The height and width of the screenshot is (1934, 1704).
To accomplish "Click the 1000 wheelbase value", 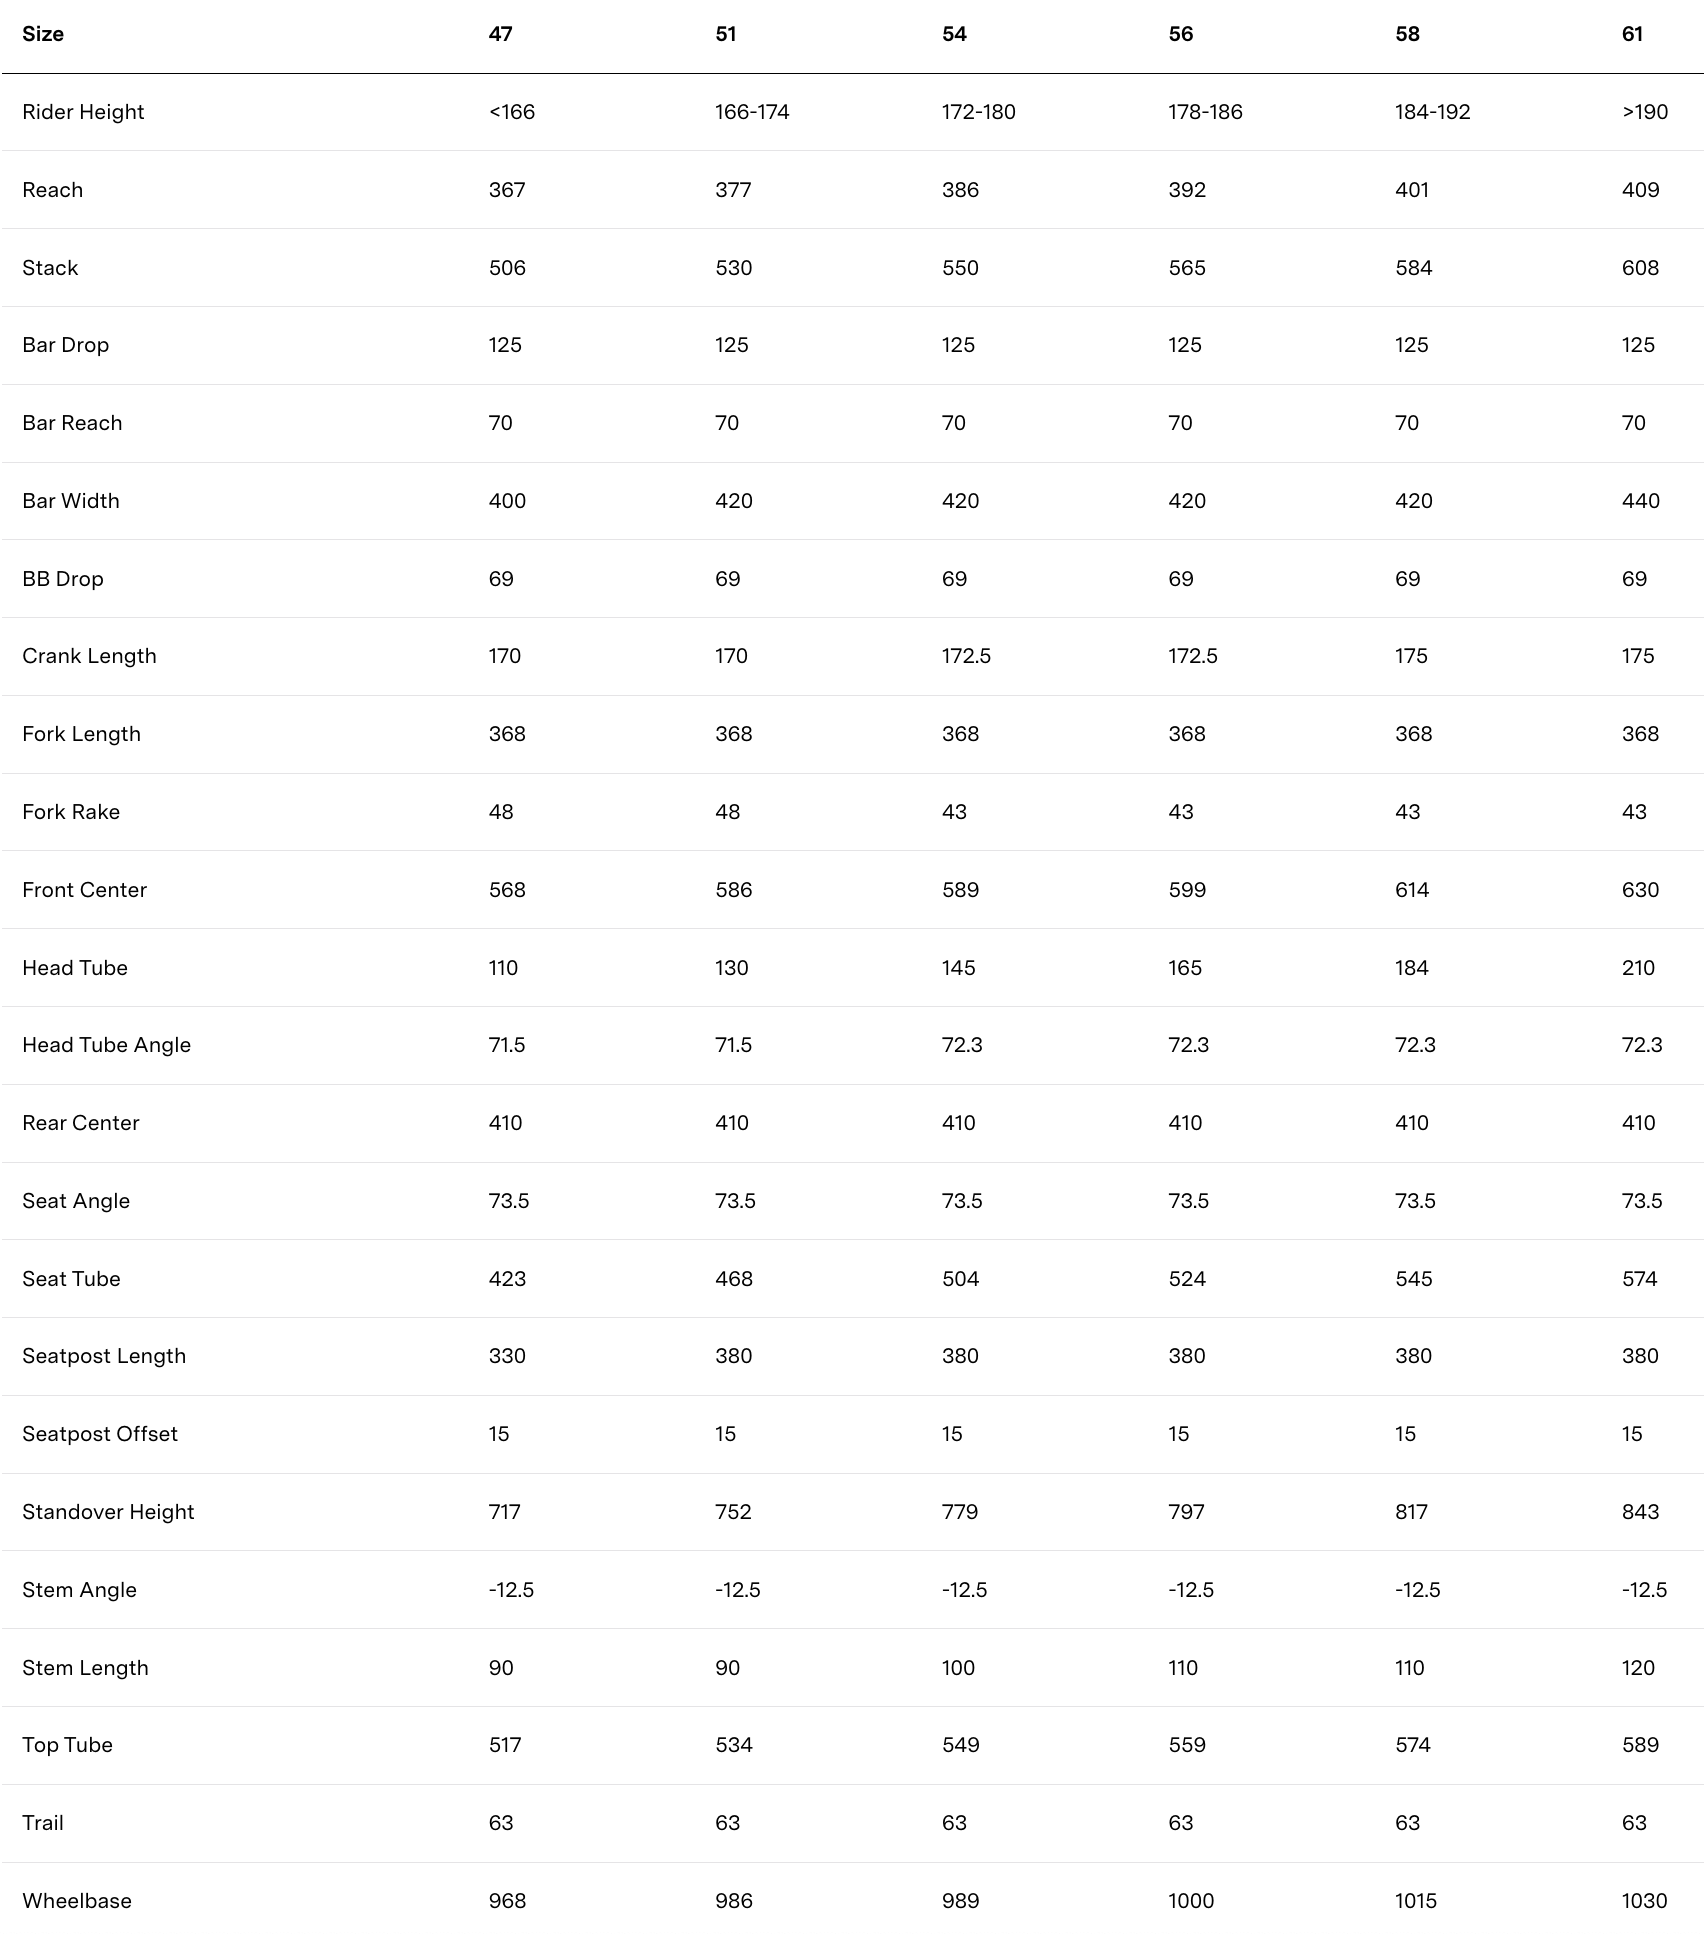I will 1191,1901.
